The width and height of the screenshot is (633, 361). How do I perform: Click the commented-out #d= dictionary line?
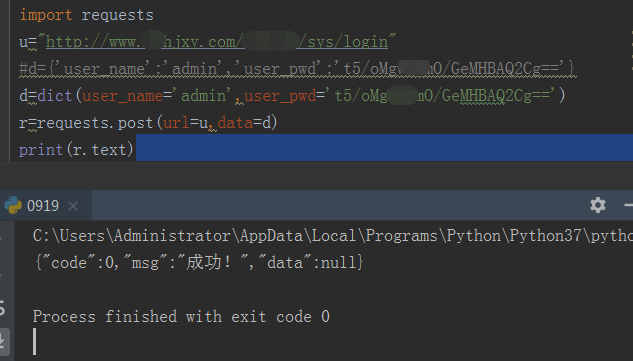297,69
